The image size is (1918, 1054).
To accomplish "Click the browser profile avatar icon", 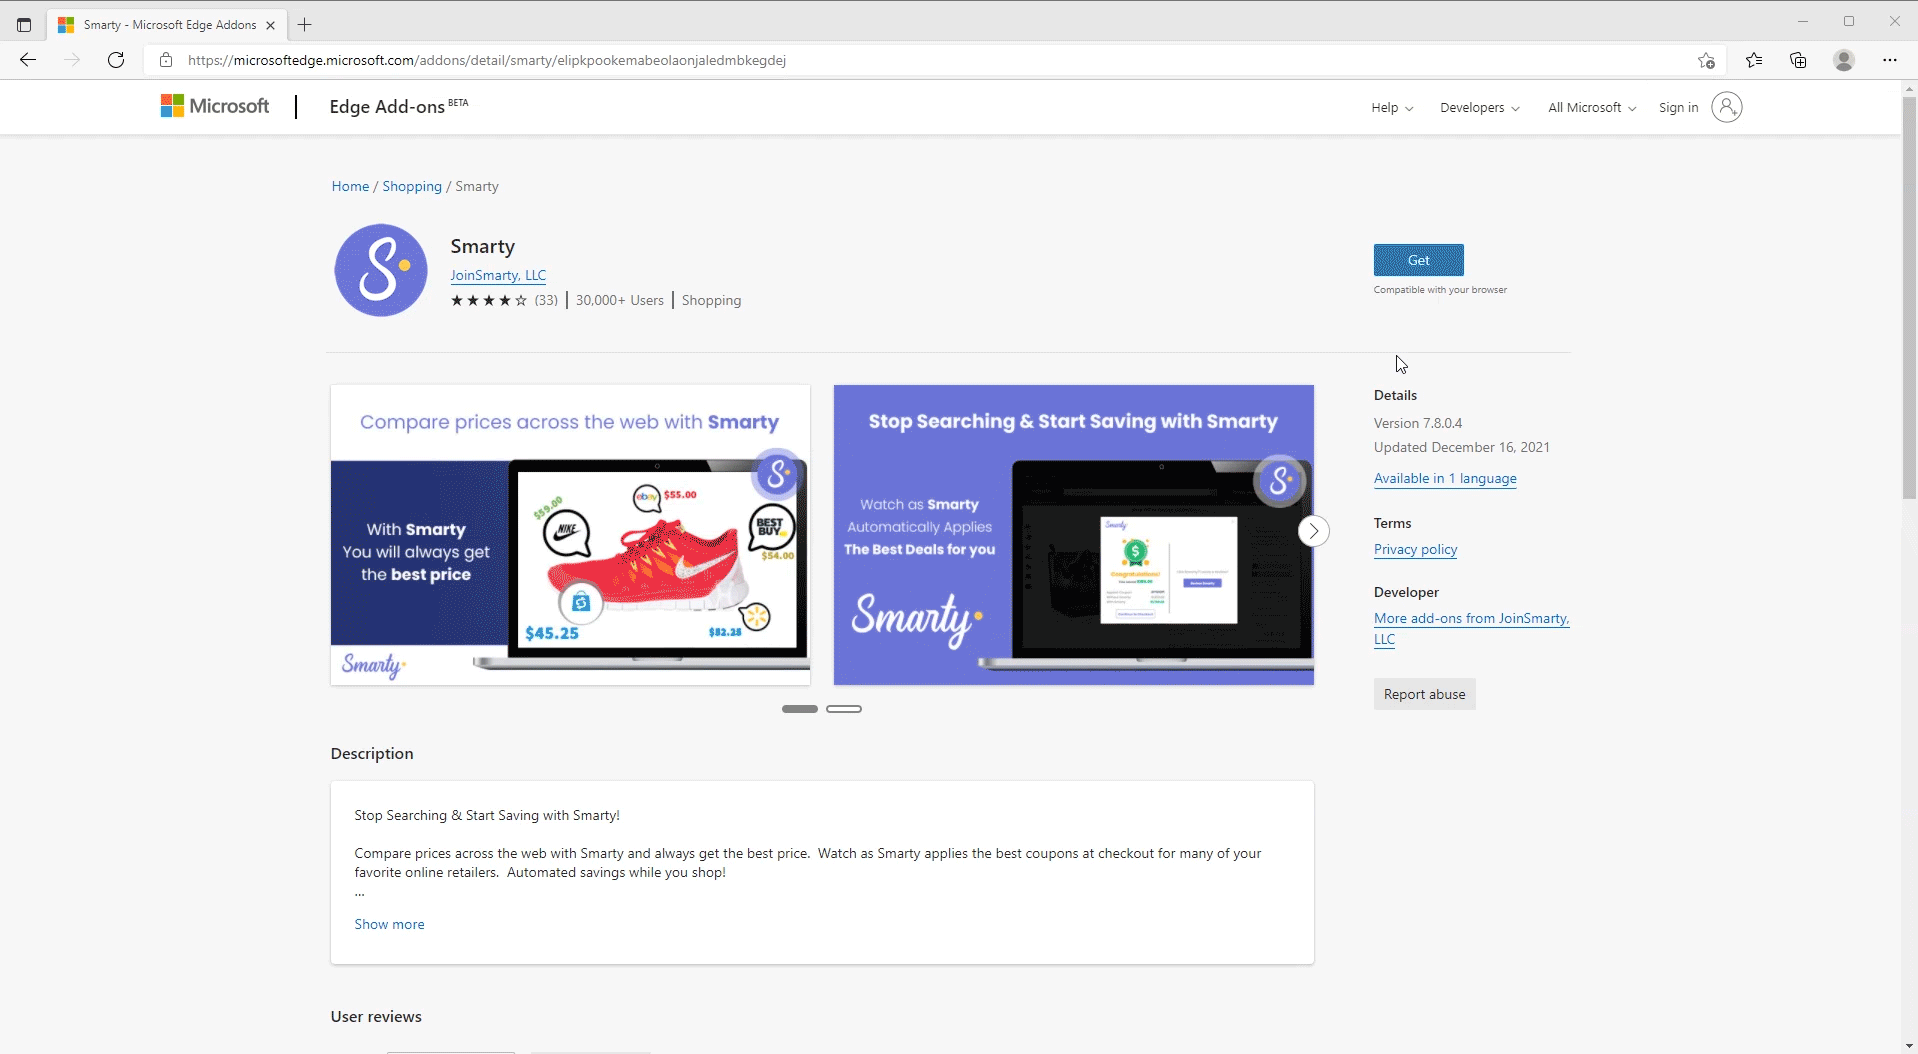I will pyautogui.click(x=1844, y=59).
